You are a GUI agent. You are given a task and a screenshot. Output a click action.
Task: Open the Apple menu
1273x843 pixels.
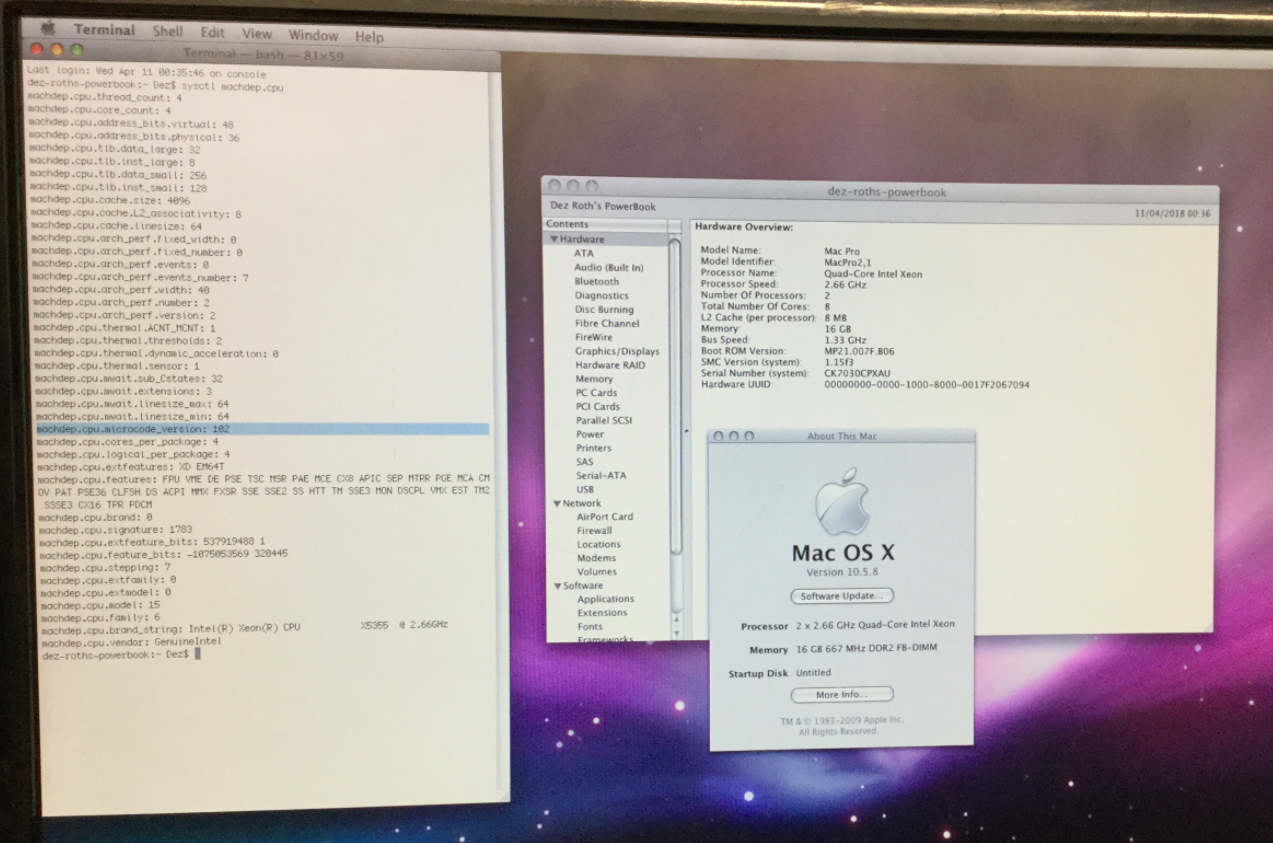[47, 27]
